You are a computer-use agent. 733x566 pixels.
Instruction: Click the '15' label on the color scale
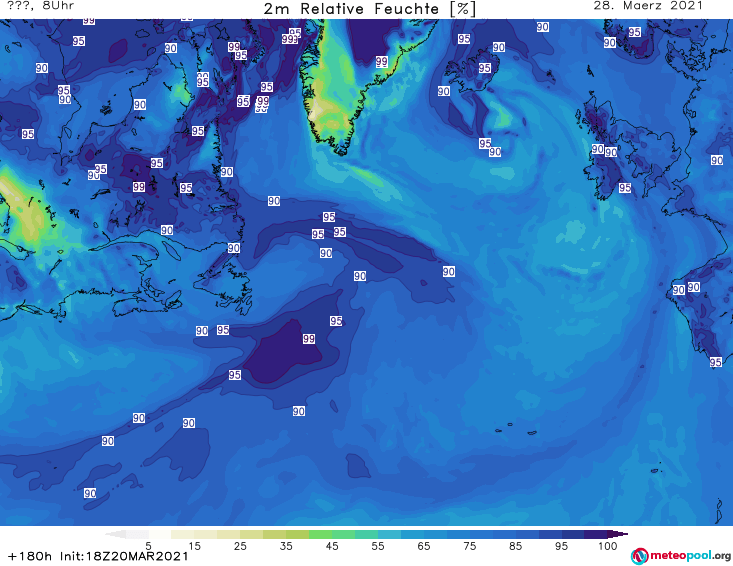pyautogui.click(x=194, y=546)
